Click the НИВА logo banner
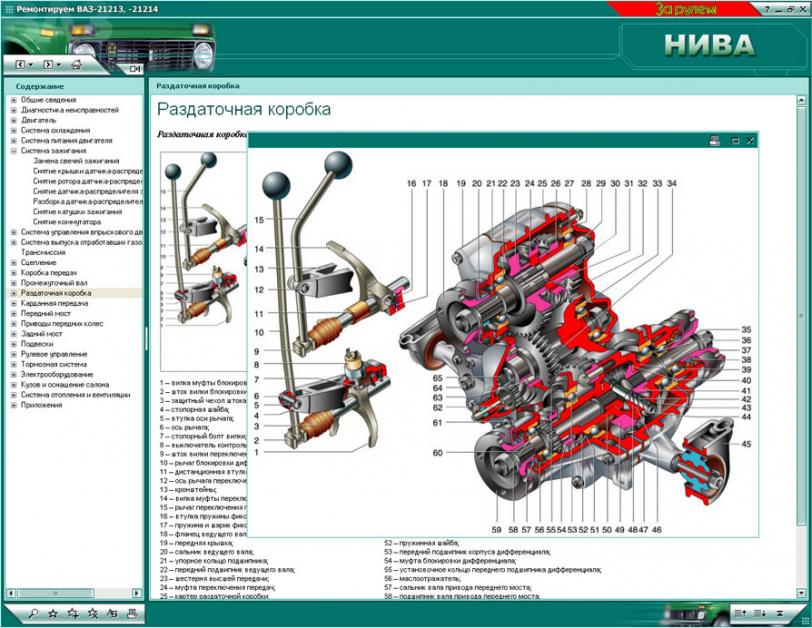The height and width of the screenshot is (628, 812). click(x=709, y=45)
